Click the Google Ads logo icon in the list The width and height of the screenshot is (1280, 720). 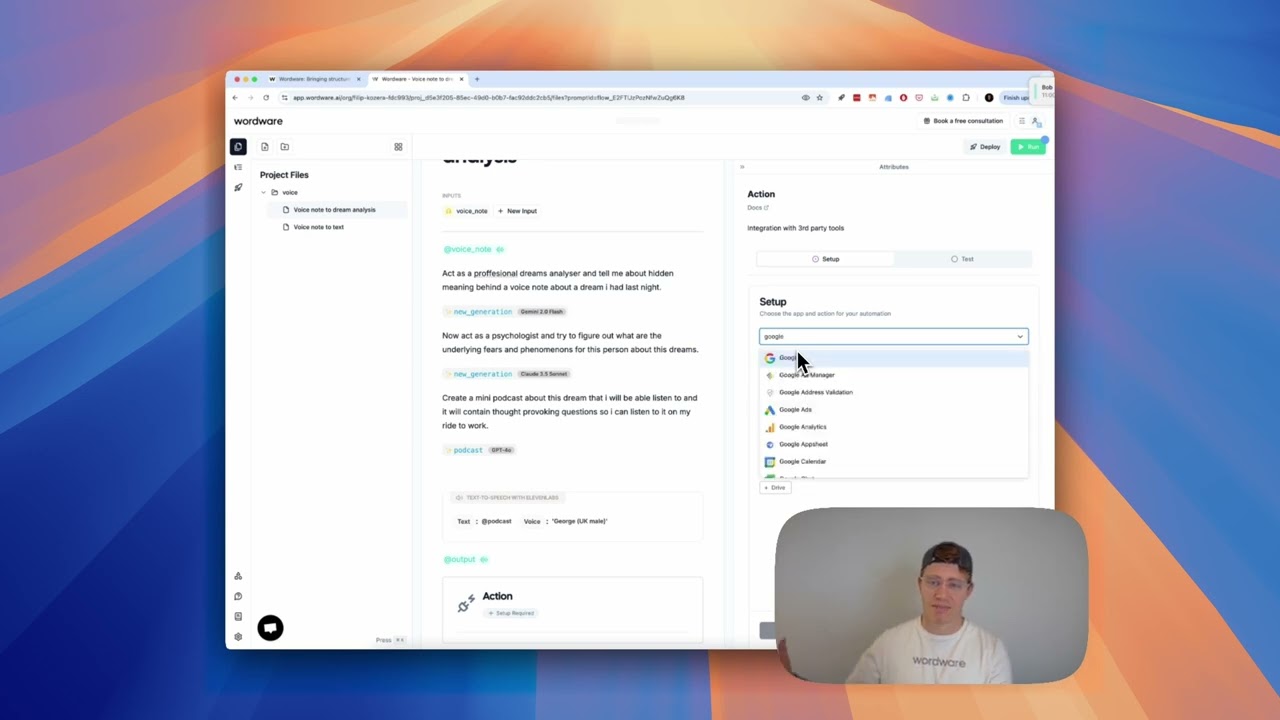pos(769,410)
